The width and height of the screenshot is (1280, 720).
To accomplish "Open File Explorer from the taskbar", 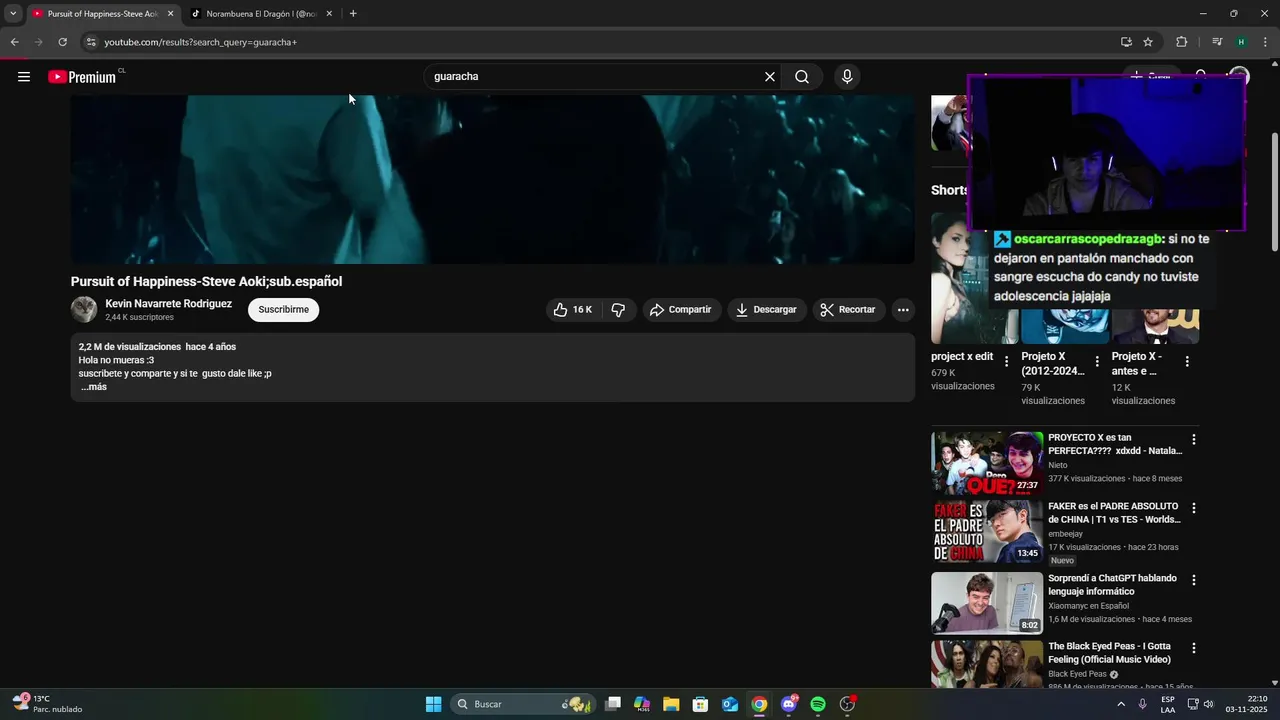I will pyautogui.click(x=671, y=704).
